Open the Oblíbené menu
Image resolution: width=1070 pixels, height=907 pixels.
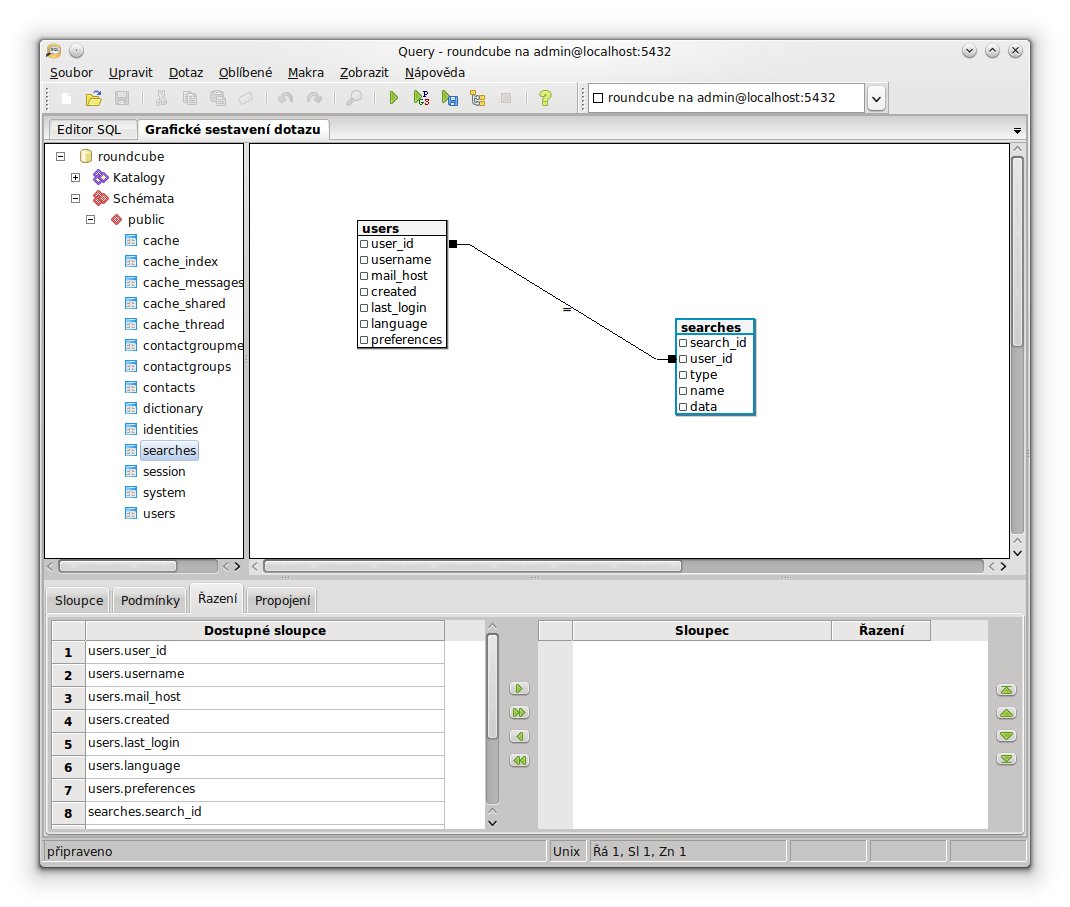pos(245,72)
